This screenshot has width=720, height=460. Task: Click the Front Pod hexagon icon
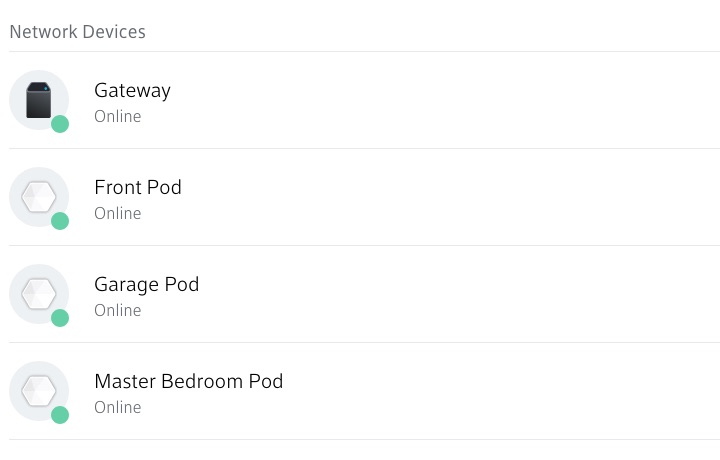coord(38,197)
